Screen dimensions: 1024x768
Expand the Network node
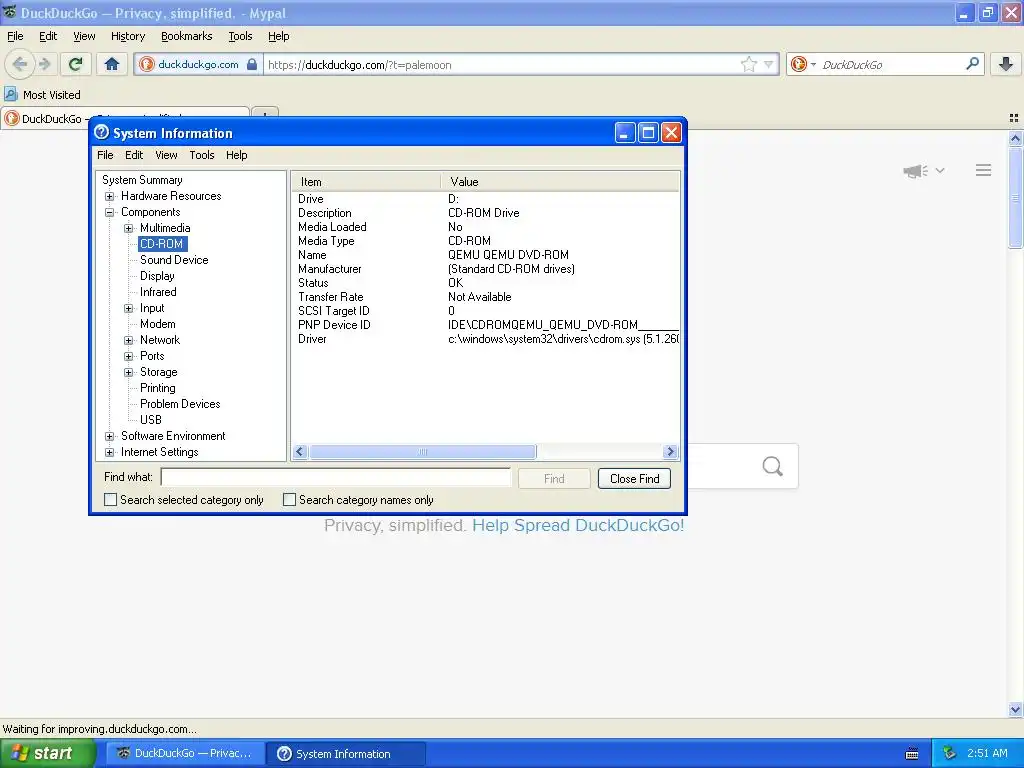pyautogui.click(x=129, y=340)
